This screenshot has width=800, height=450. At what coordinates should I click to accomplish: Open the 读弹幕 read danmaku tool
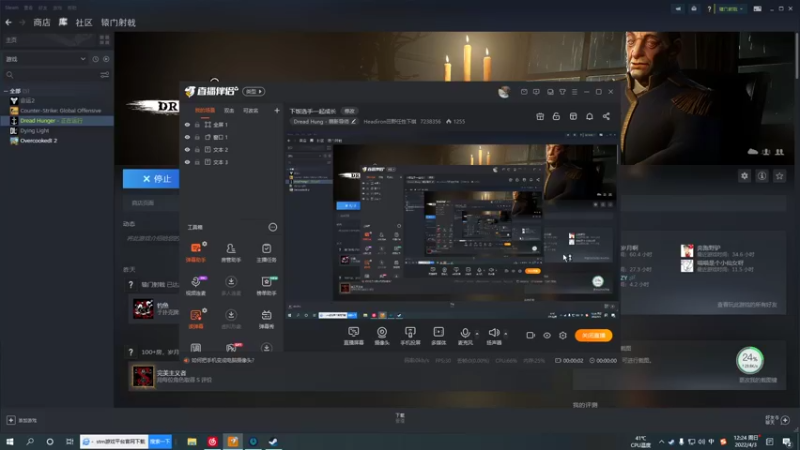click(196, 319)
